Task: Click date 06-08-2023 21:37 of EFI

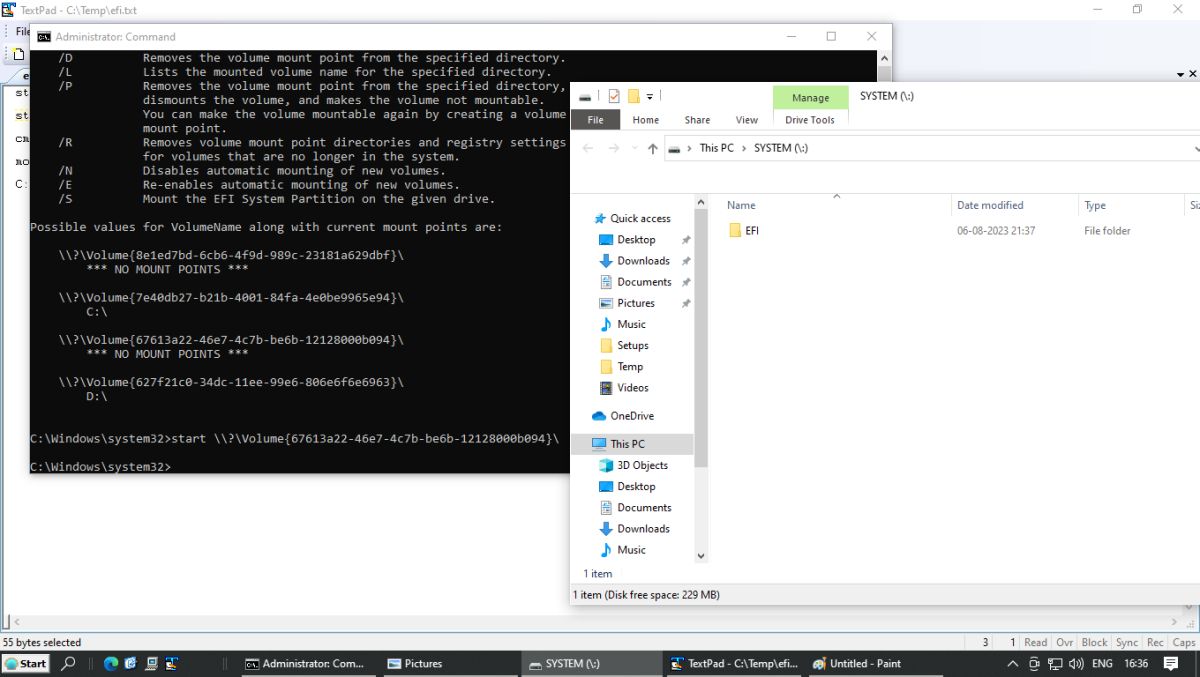Action: 996,230
